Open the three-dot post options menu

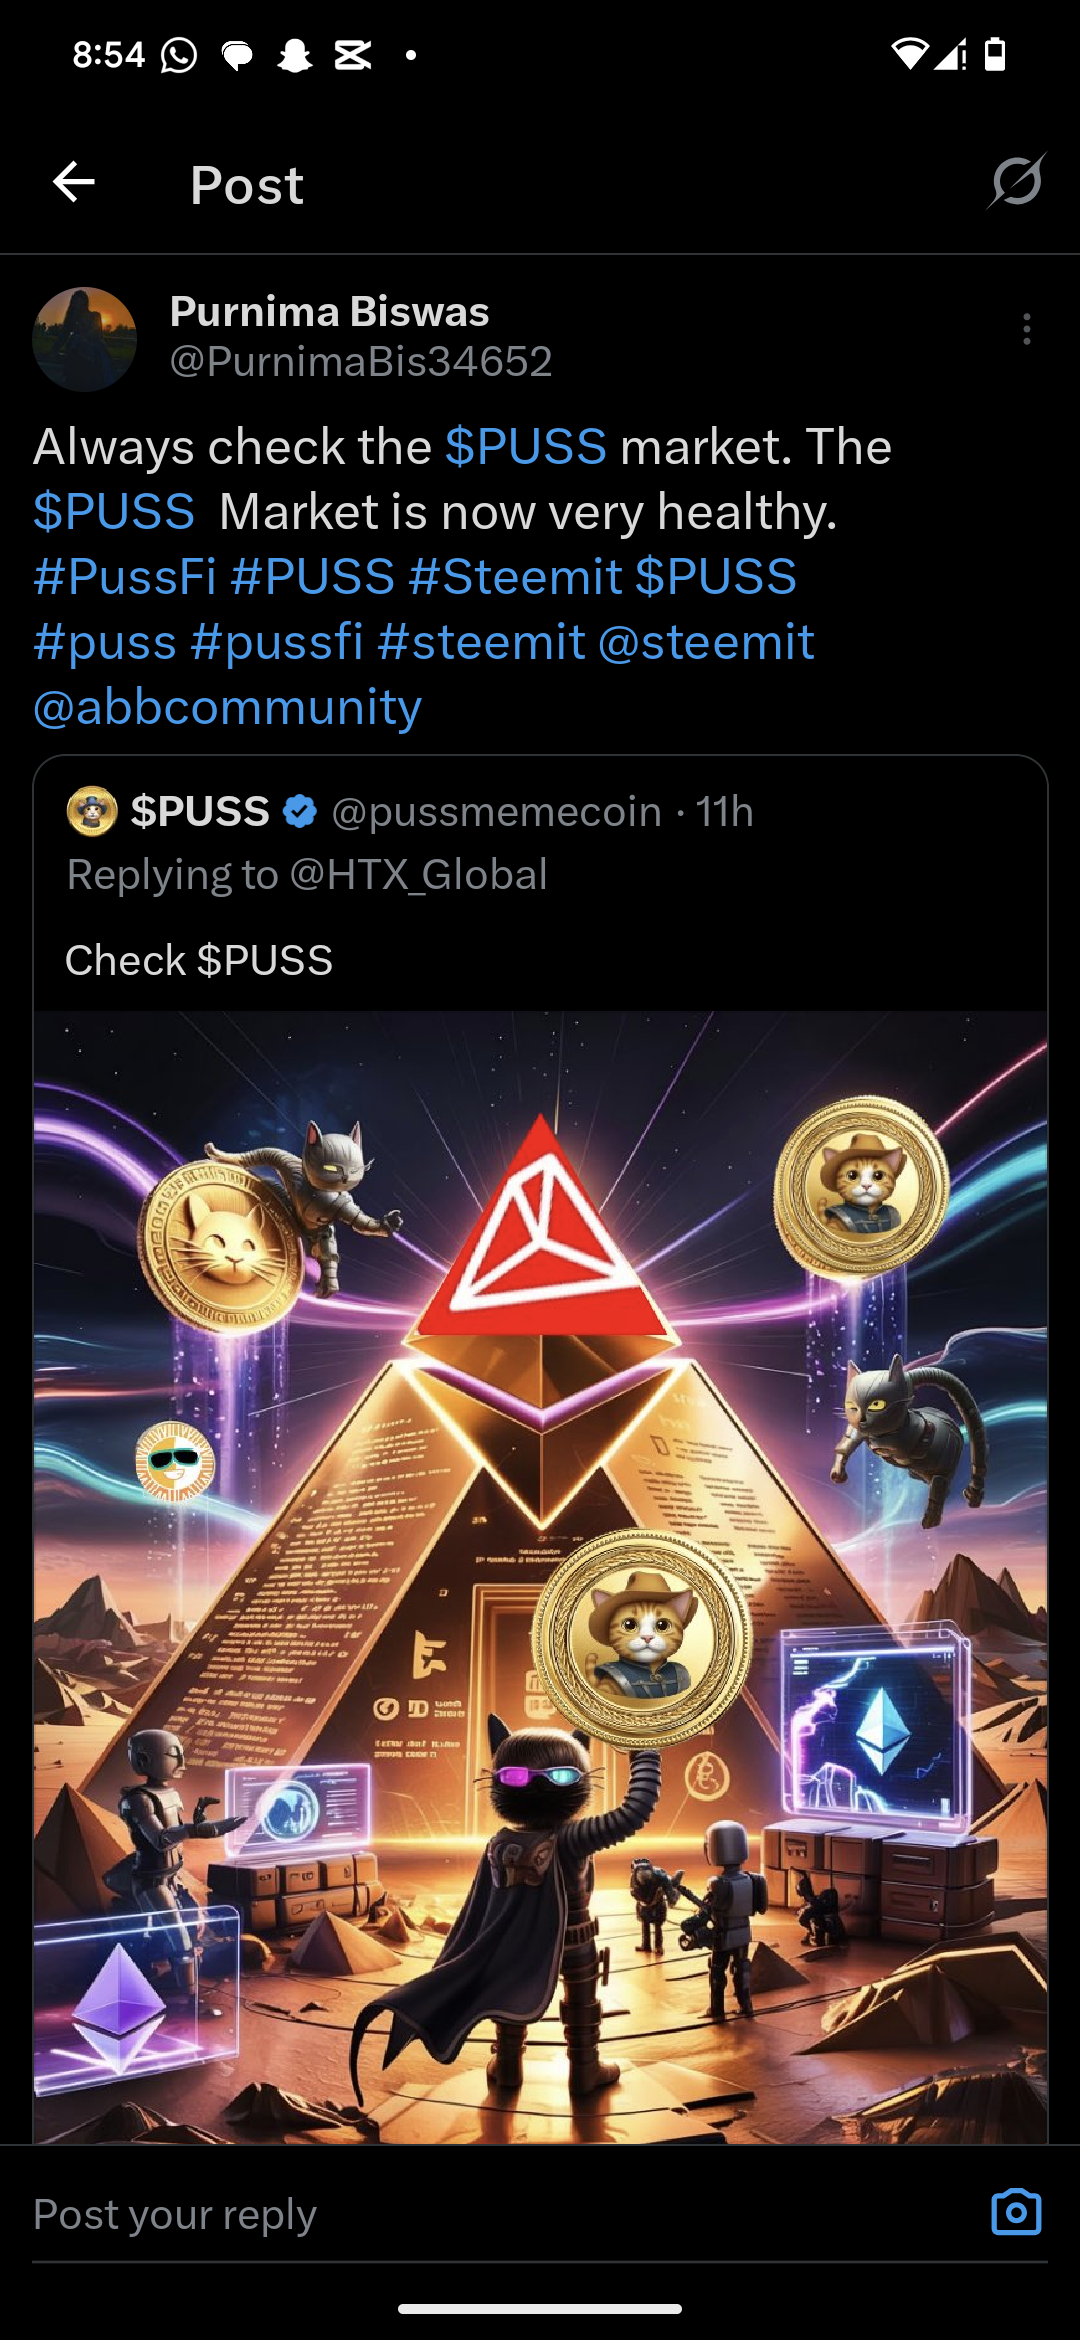(x=1027, y=329)
